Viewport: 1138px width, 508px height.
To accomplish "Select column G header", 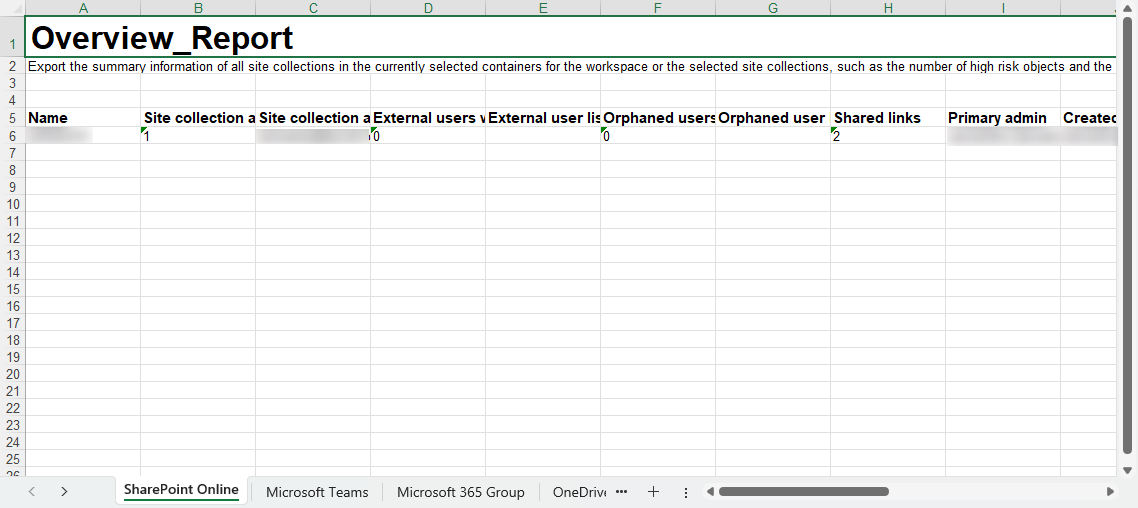I will [x=773, y=8].
